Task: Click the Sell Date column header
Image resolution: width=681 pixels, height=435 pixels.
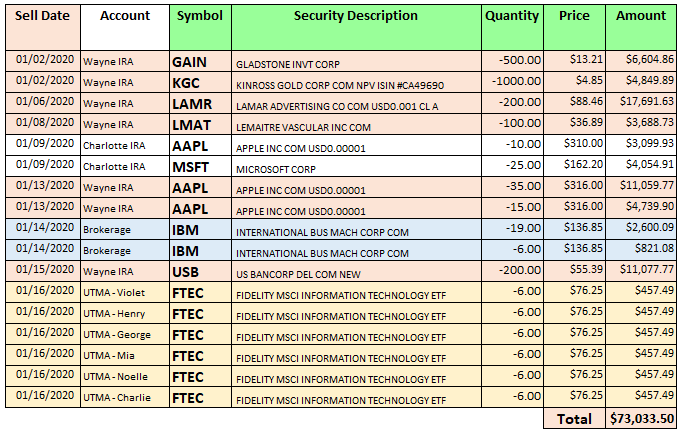Action: click(x=41, y=16)
